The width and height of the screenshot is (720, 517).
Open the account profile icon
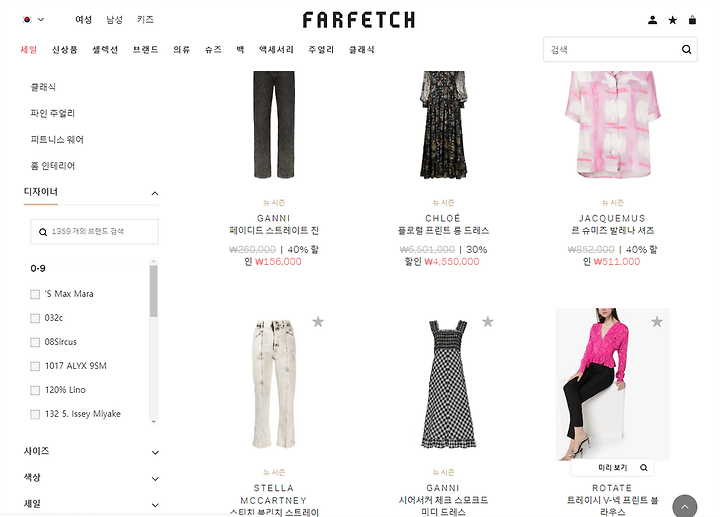point(652,20)
